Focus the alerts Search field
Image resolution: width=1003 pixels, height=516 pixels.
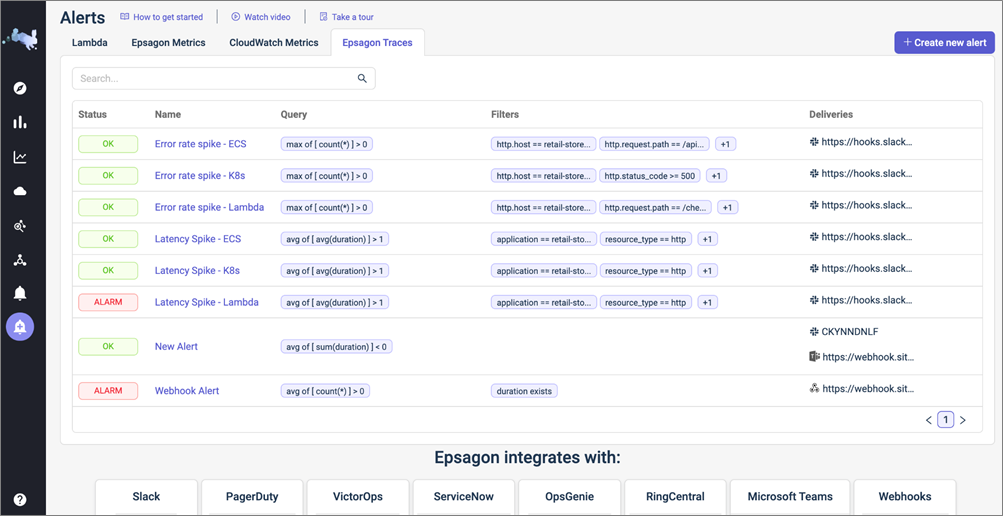tap(215, 78)
